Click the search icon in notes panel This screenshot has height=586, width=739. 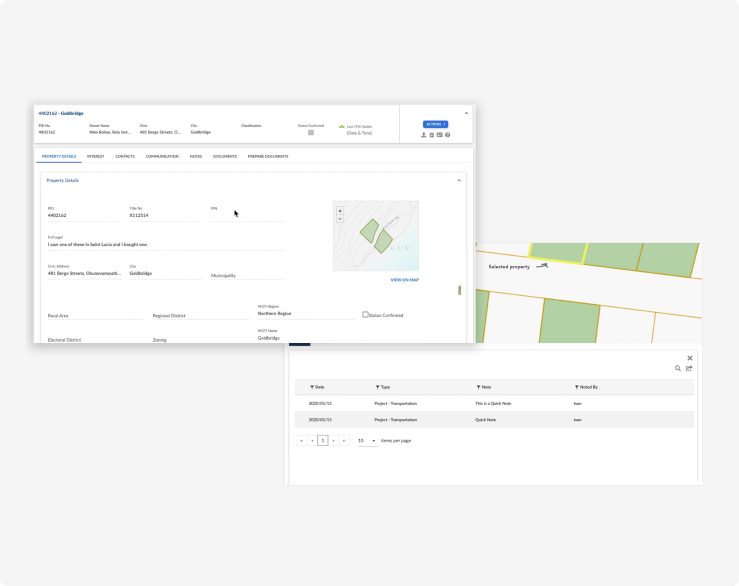point(677,368)
